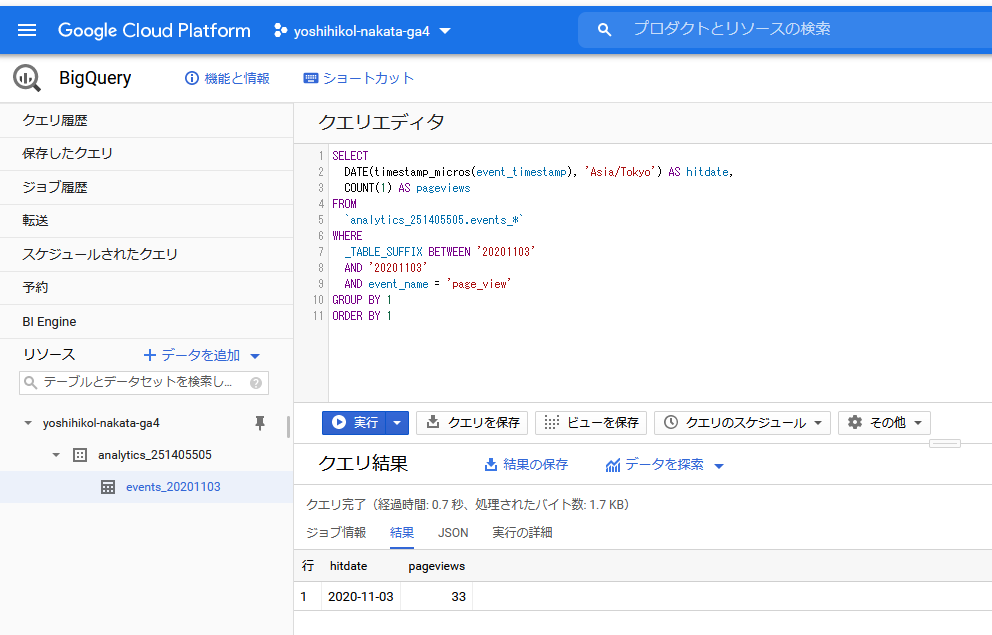Image resolution: width=992 pixels, height=635 pixels.
Task: Click the Google Cloud Platform logo
Action: [154, 30]
